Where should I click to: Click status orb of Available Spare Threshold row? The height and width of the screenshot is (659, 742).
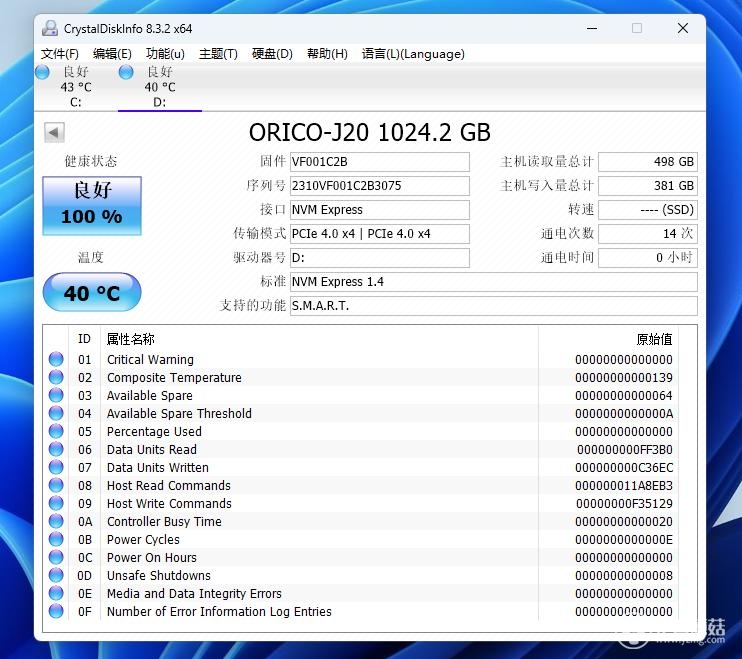coord(56,413)
